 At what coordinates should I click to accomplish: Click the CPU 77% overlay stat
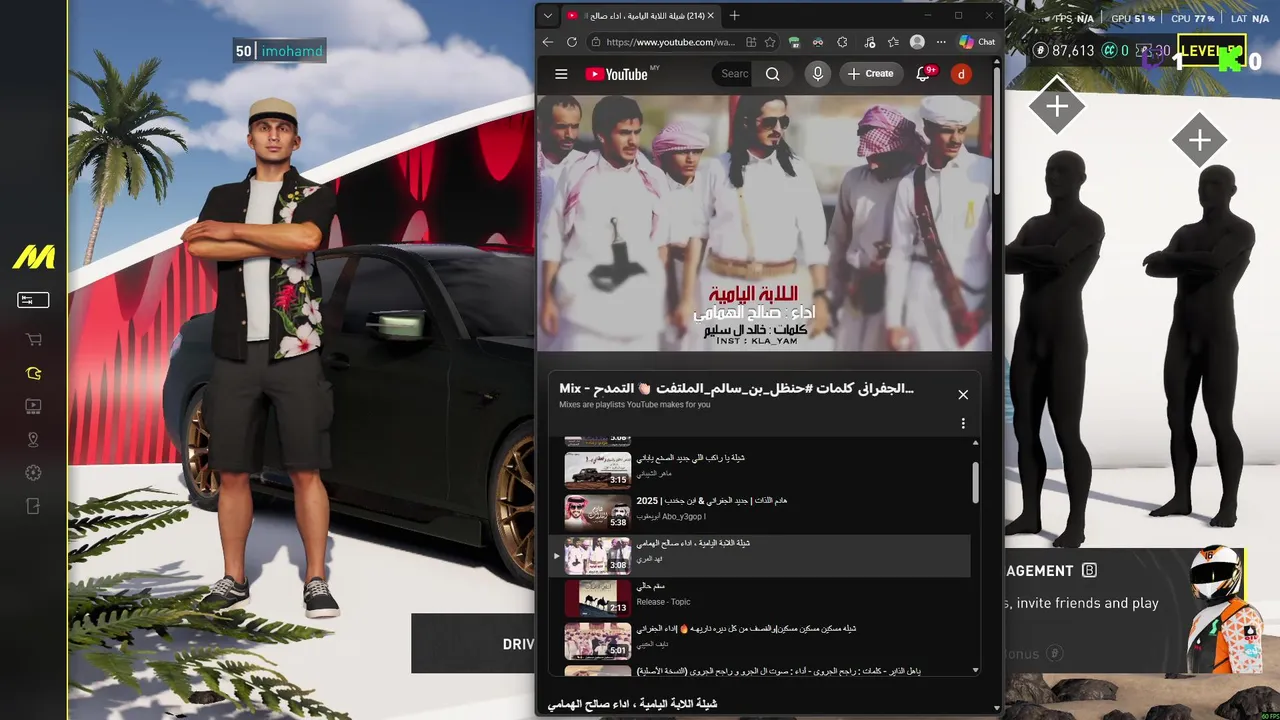point(1193,19)
